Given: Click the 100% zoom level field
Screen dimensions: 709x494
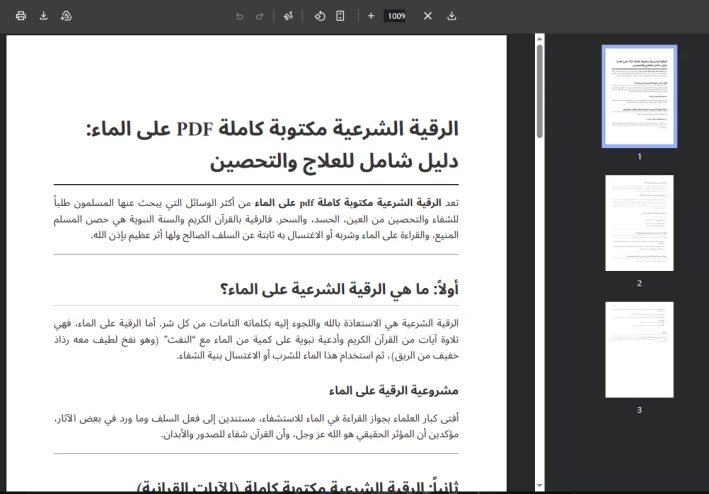Looking at the screenshot, I should pyautogui.click(x=396, y=16).
